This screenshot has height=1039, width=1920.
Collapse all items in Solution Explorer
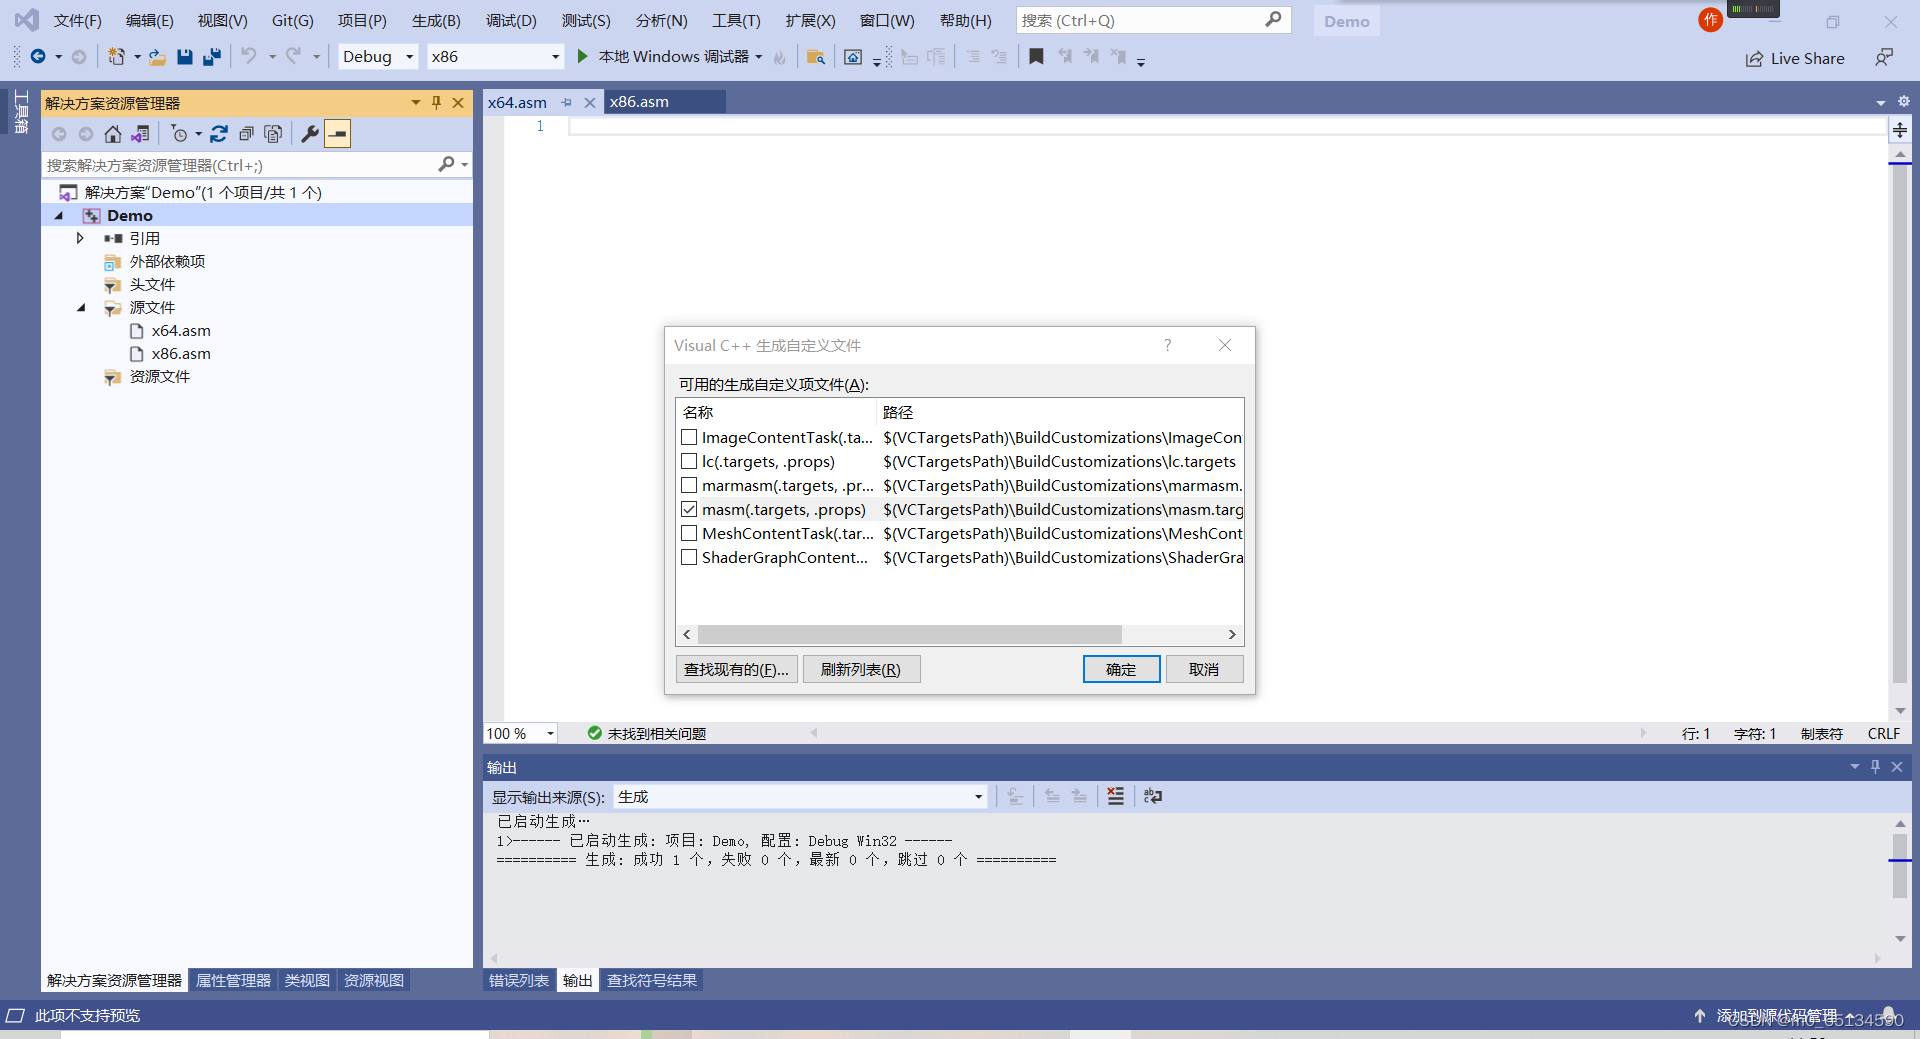tap(246, 133)
